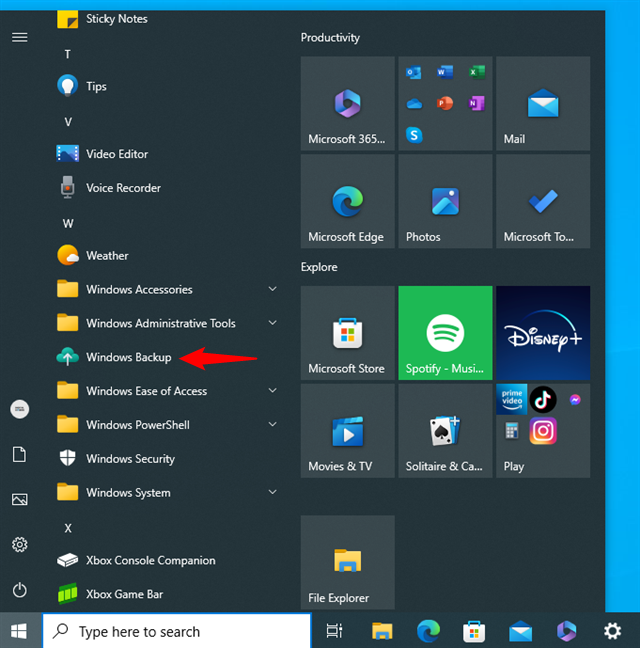Open the Disney+ tile
Image resolution: width=640 pixels, height=648 pixels.
coord(543,333)
